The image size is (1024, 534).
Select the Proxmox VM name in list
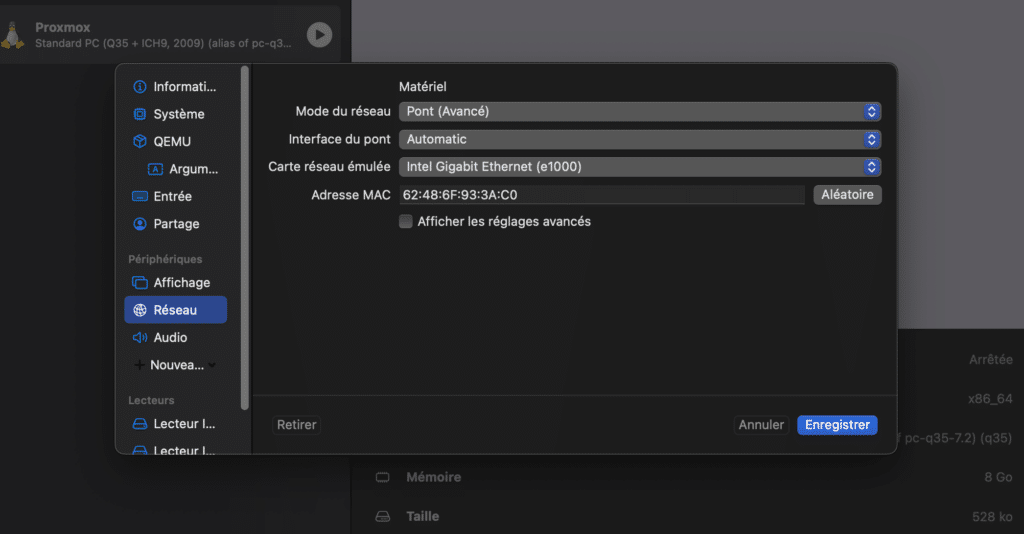point(63,27)
